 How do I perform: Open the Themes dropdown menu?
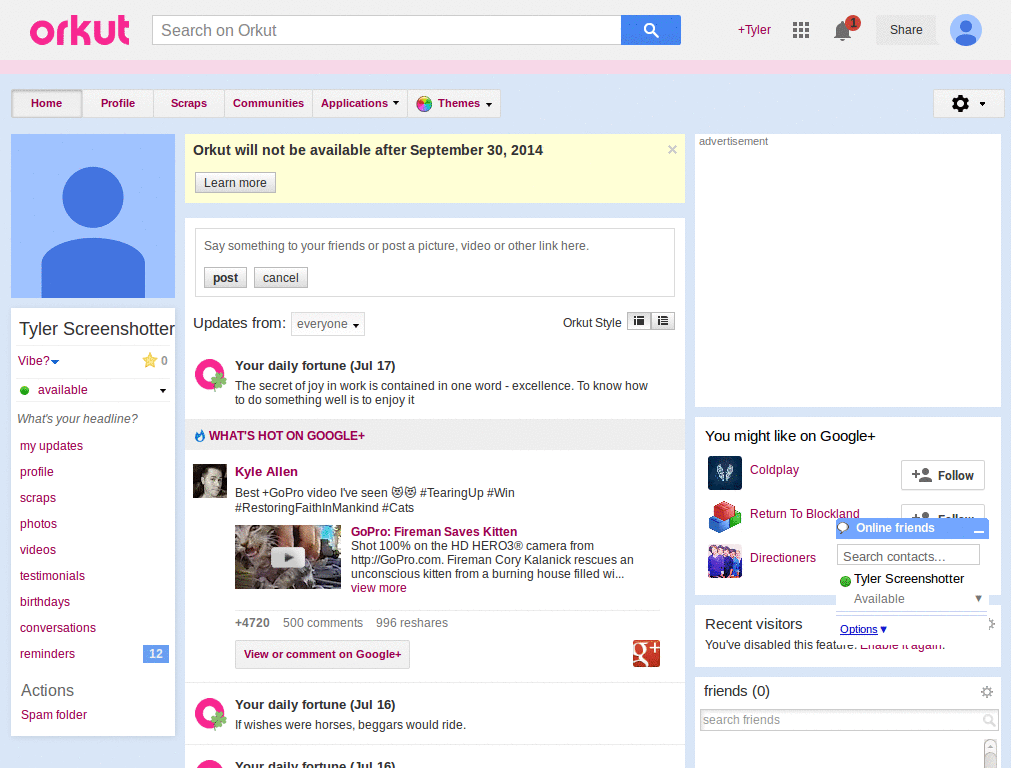[x=455, y=103]
